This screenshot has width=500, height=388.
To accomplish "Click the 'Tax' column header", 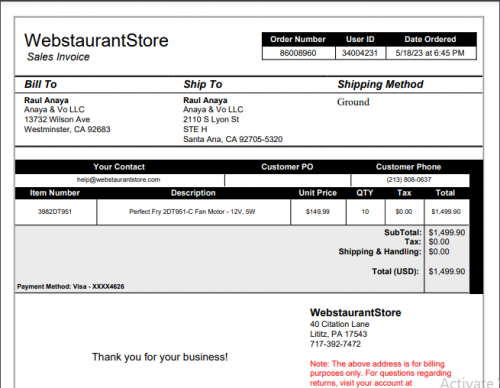I will pos(404,193).
